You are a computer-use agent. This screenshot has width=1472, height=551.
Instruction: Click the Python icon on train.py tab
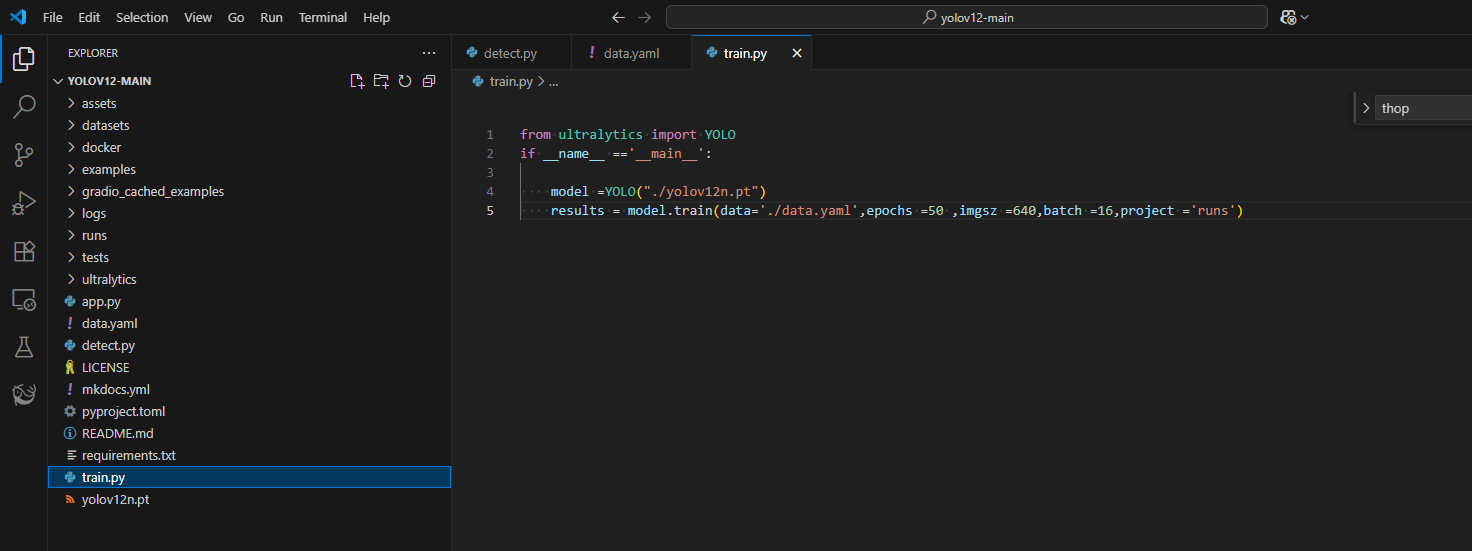click(711, 53)
